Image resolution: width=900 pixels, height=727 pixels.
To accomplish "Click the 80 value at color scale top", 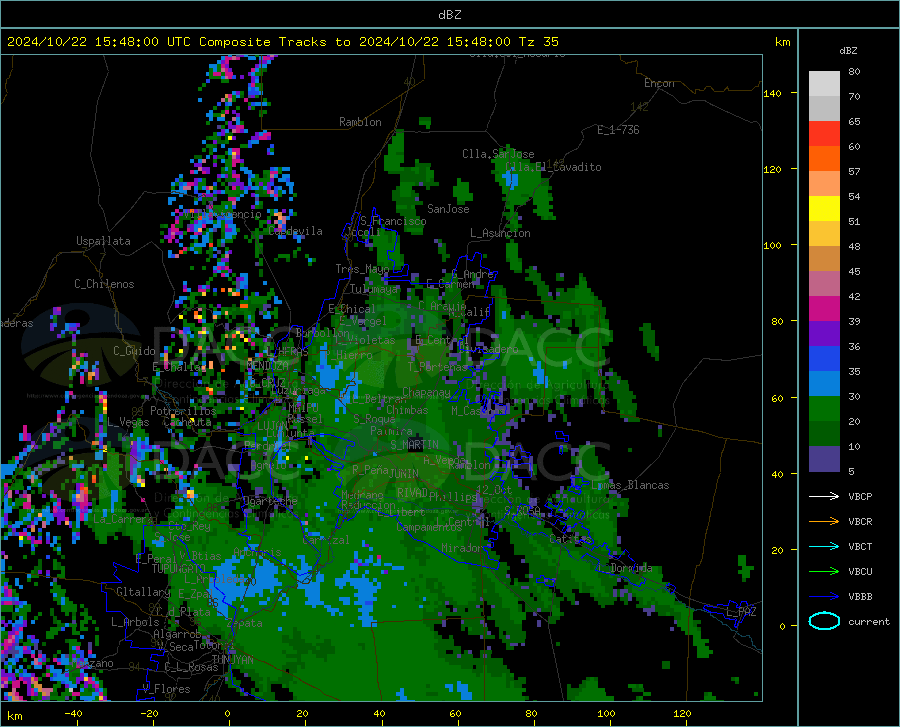I will click(x=854, y=72).
